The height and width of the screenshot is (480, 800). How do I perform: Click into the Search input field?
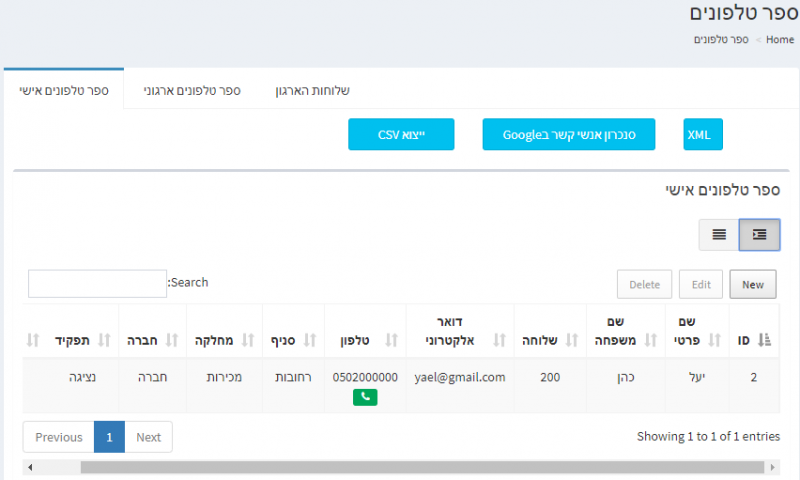tap(97, 283)
